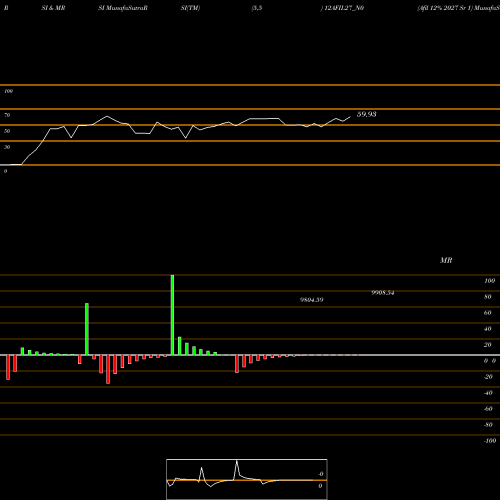500x500 pixels.
Task: Open the mini overview chart thumbnail
Action: (x=247, y=479)
